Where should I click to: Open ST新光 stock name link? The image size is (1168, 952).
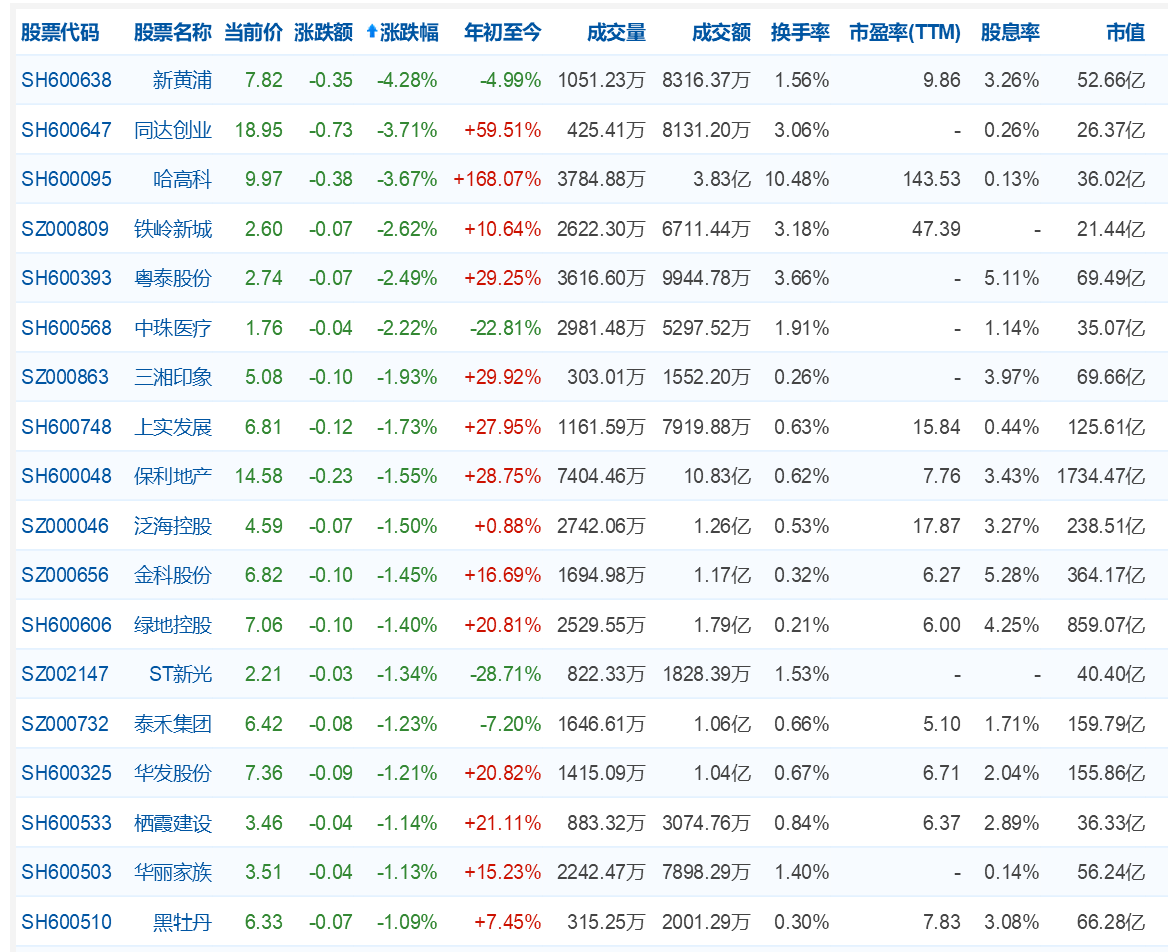tap(180, 674)
